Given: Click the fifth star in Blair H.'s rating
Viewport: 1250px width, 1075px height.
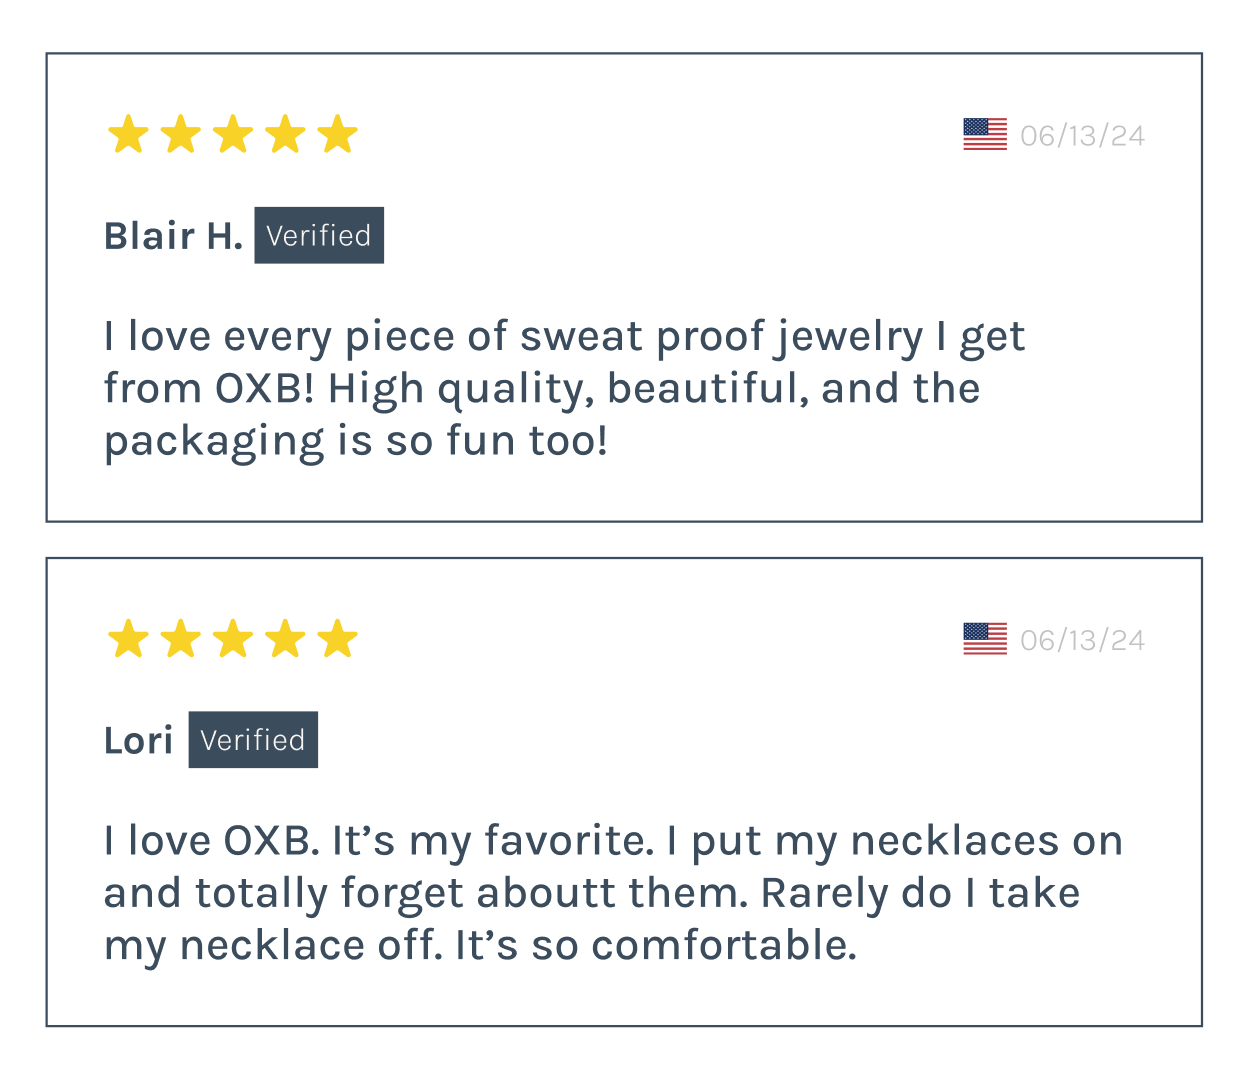Looking at the screenshot, I should point(338,134).
